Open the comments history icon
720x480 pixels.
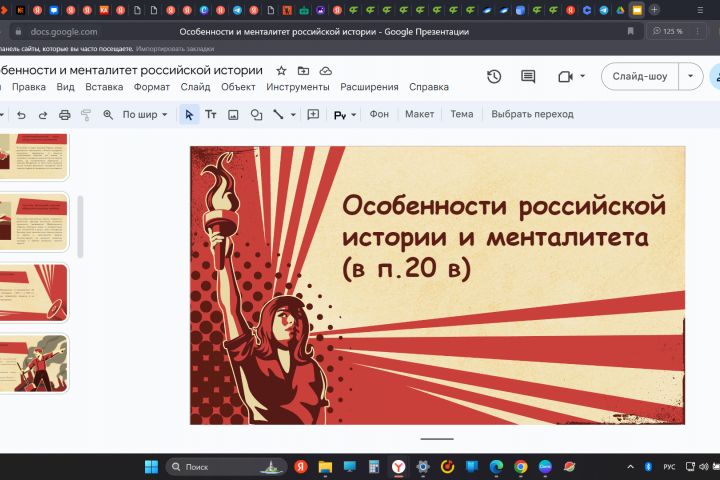528,77
